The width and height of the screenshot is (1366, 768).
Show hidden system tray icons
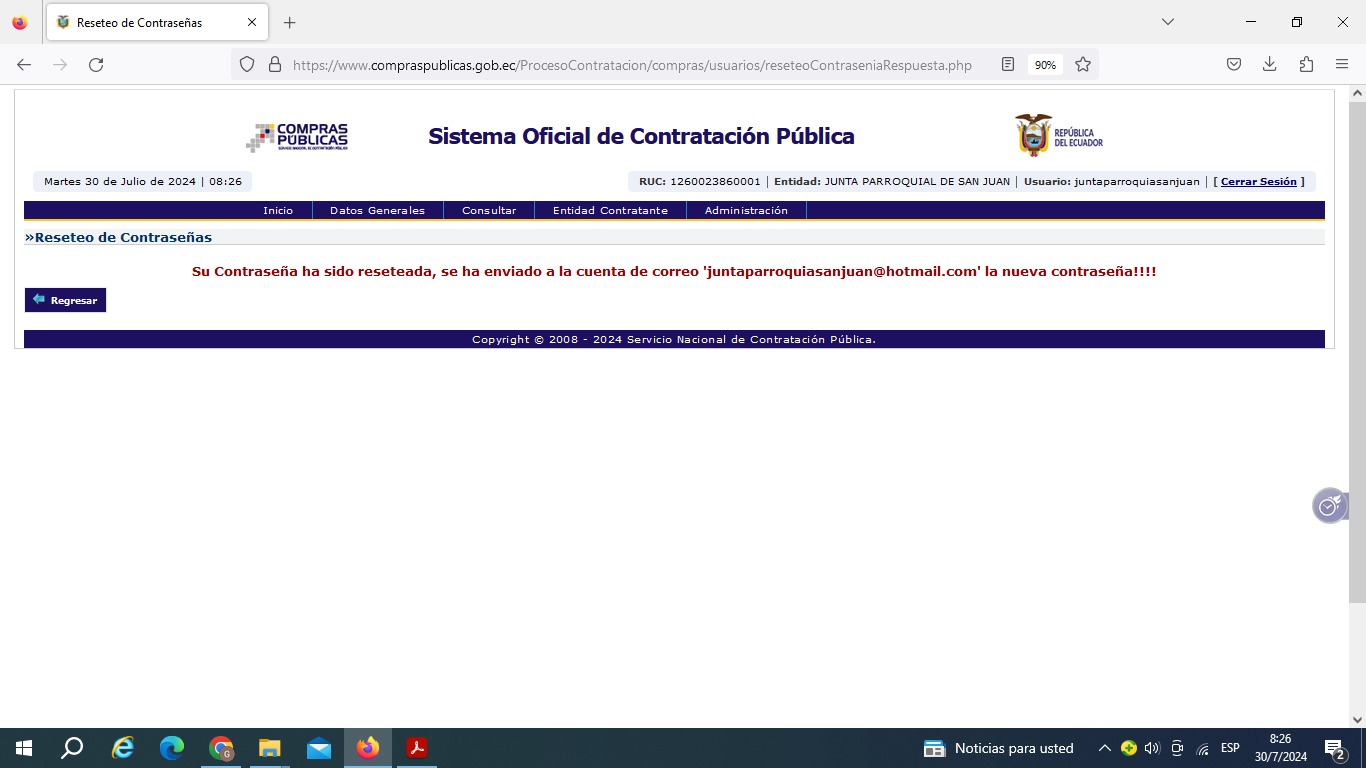pyautogui.click(x=1104, y=748)
